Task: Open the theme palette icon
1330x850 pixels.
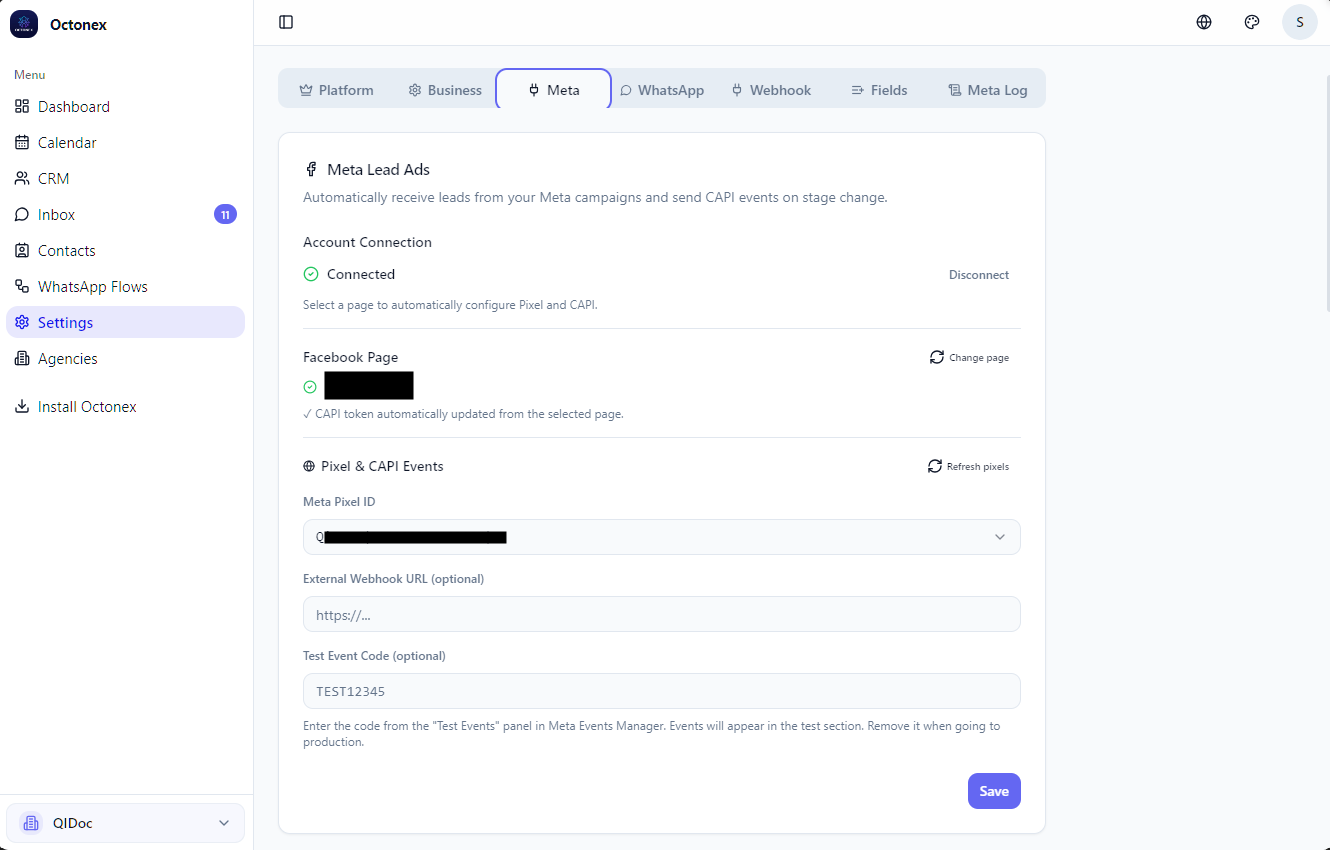Action: point(1252,22)
